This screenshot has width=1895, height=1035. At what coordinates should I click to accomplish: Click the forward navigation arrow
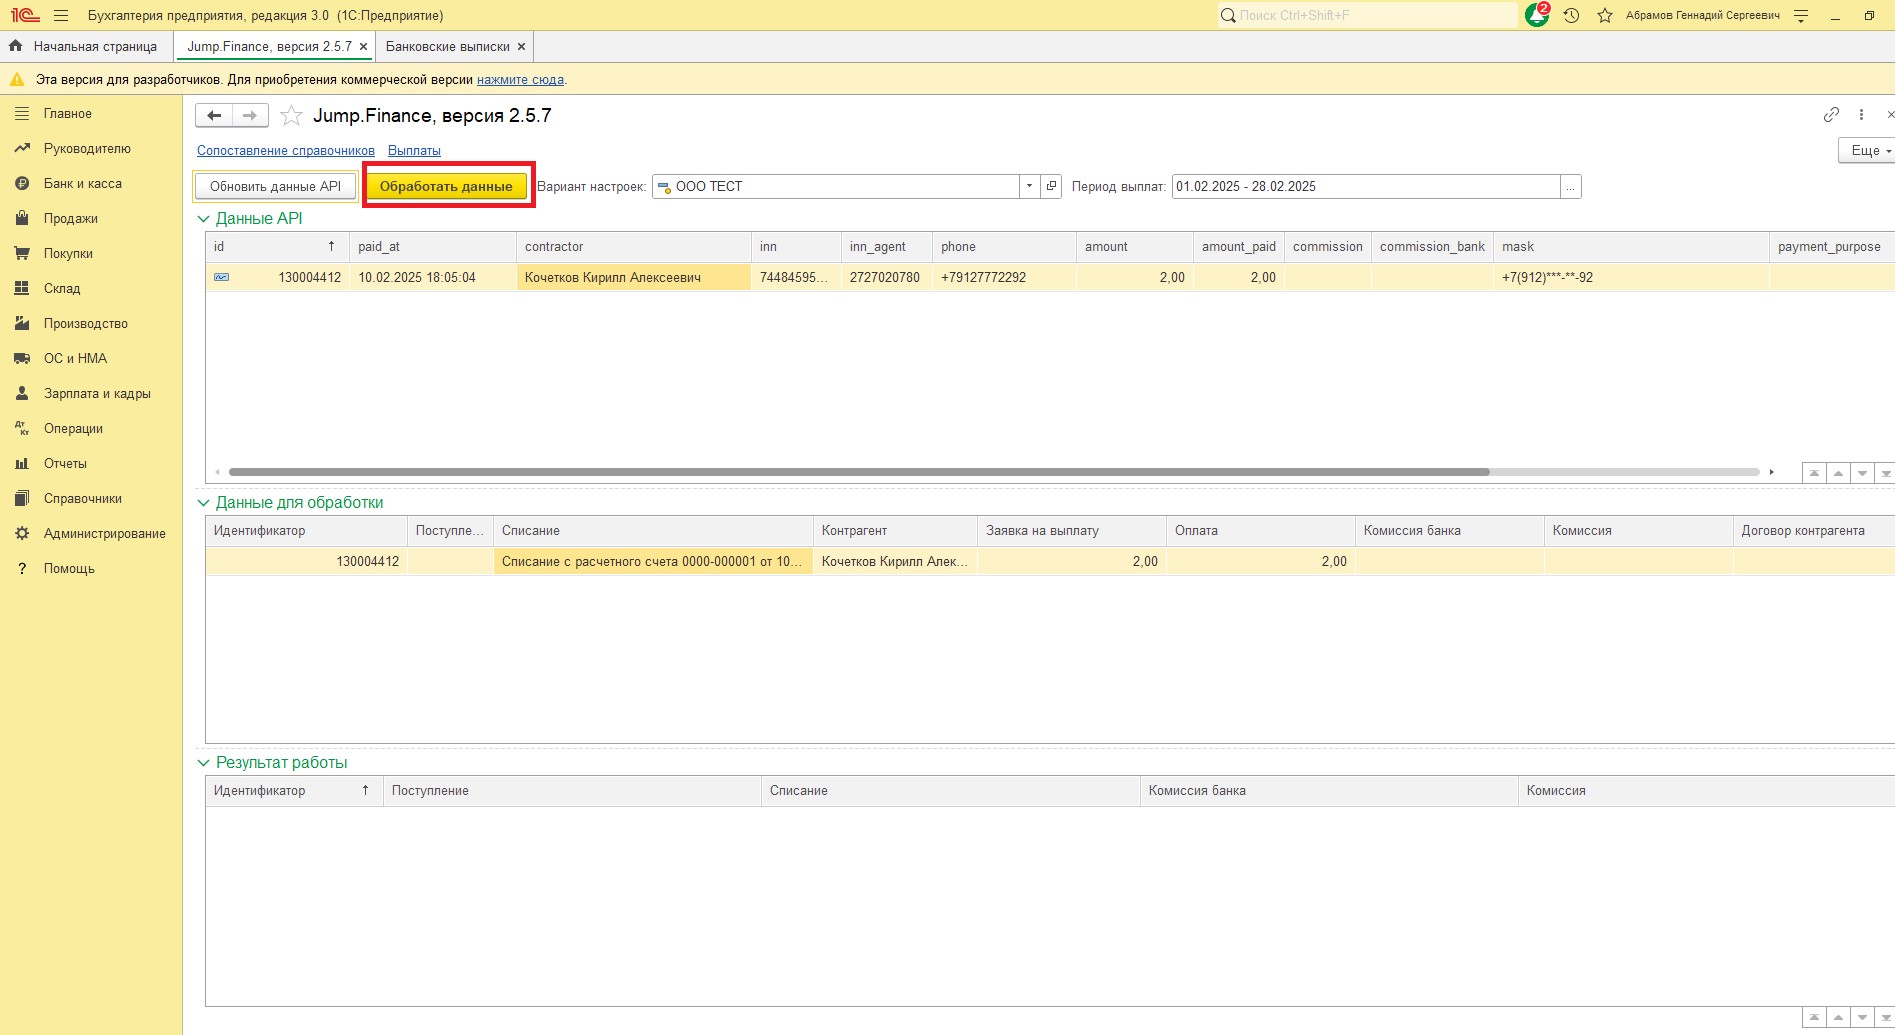click(250, 116)
